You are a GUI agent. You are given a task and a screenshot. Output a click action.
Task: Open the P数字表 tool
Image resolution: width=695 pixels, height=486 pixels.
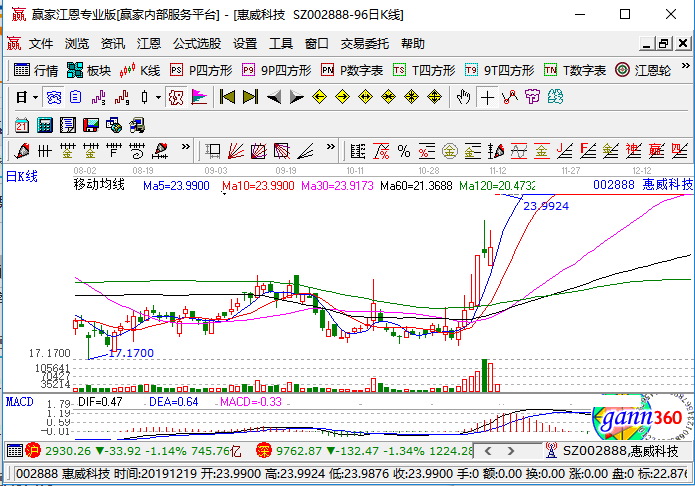[x=352, y=70]
